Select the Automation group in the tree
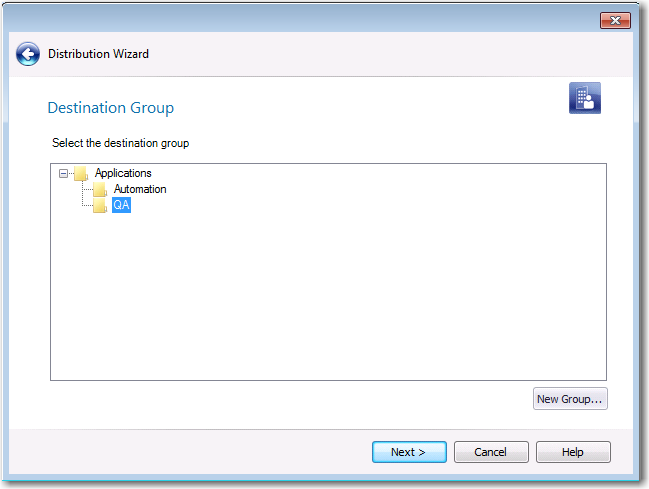 click(140, 190)
